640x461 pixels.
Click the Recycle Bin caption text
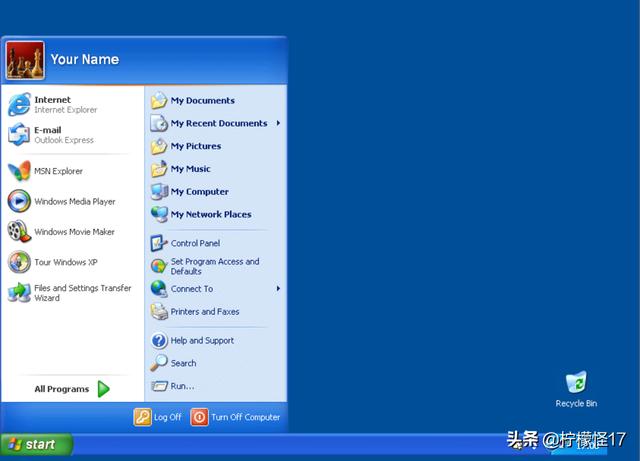[576, 403]
